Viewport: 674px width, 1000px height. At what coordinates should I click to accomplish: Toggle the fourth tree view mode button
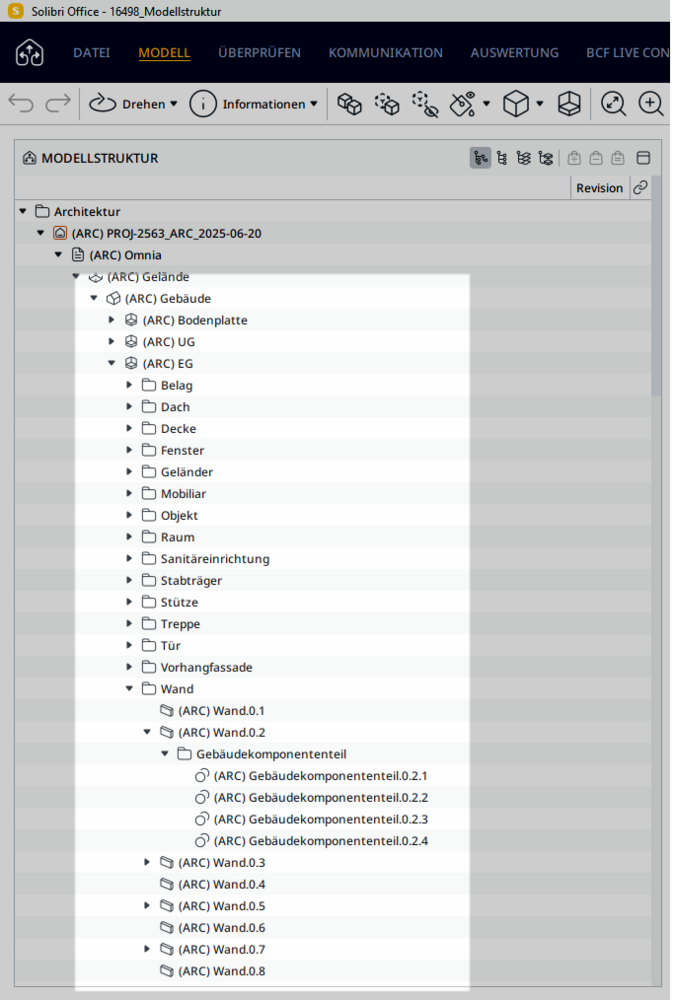coord(545,158)
